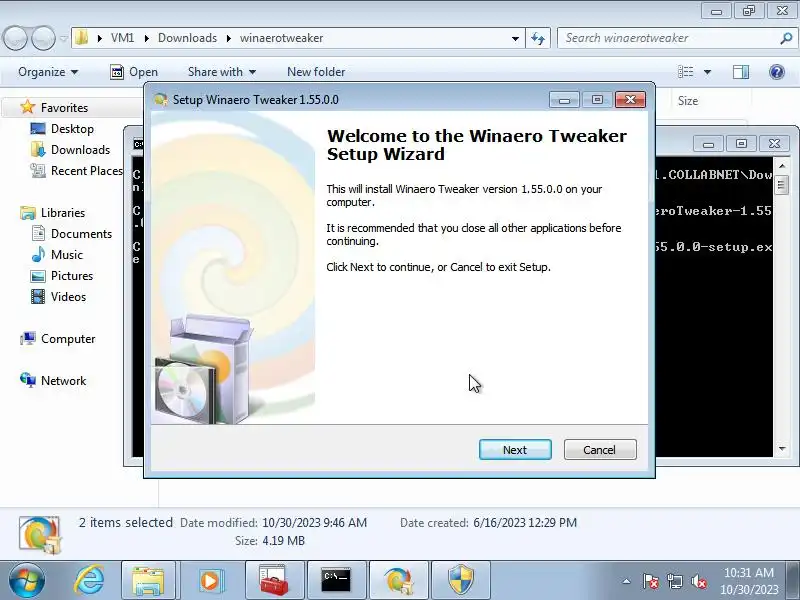The height and width of the screenshot is (600, 800).
Task: Launch Internet Explorer from the taskbar
Action: coord(89,581)
